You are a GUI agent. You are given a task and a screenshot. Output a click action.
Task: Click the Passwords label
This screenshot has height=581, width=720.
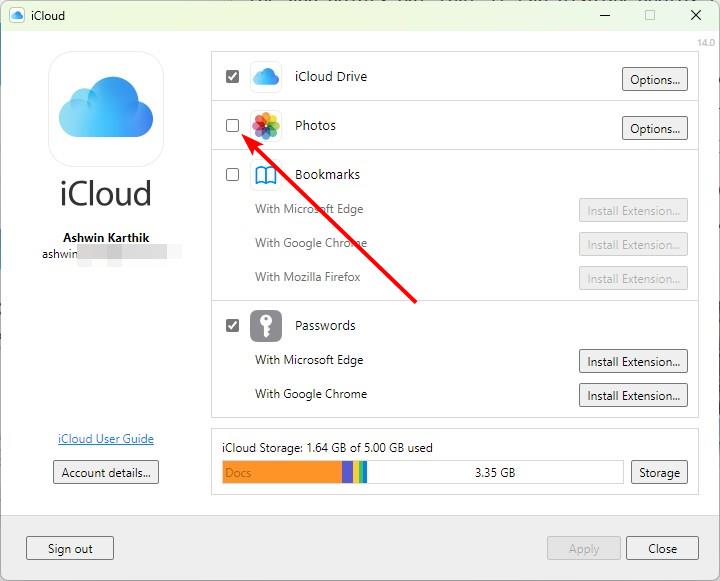coord(325,326)
